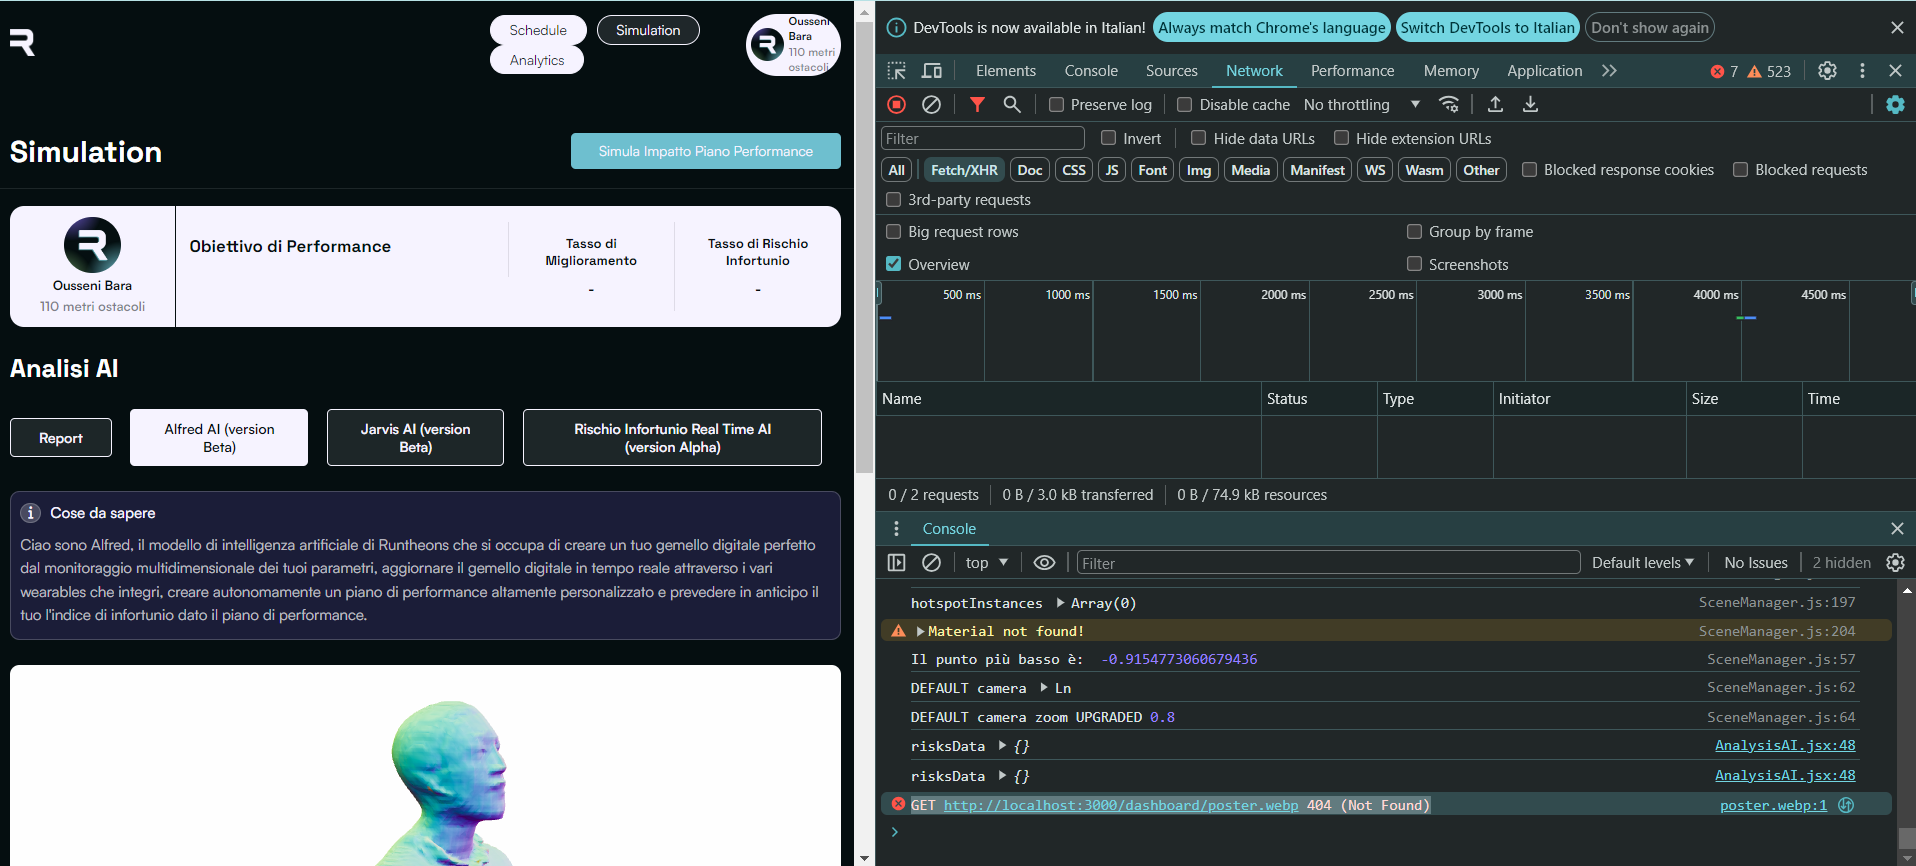The width and height of the screenshot is (1916, 866).
Task: Toggle the network filter funnel icon
Action: pos(978,104)
